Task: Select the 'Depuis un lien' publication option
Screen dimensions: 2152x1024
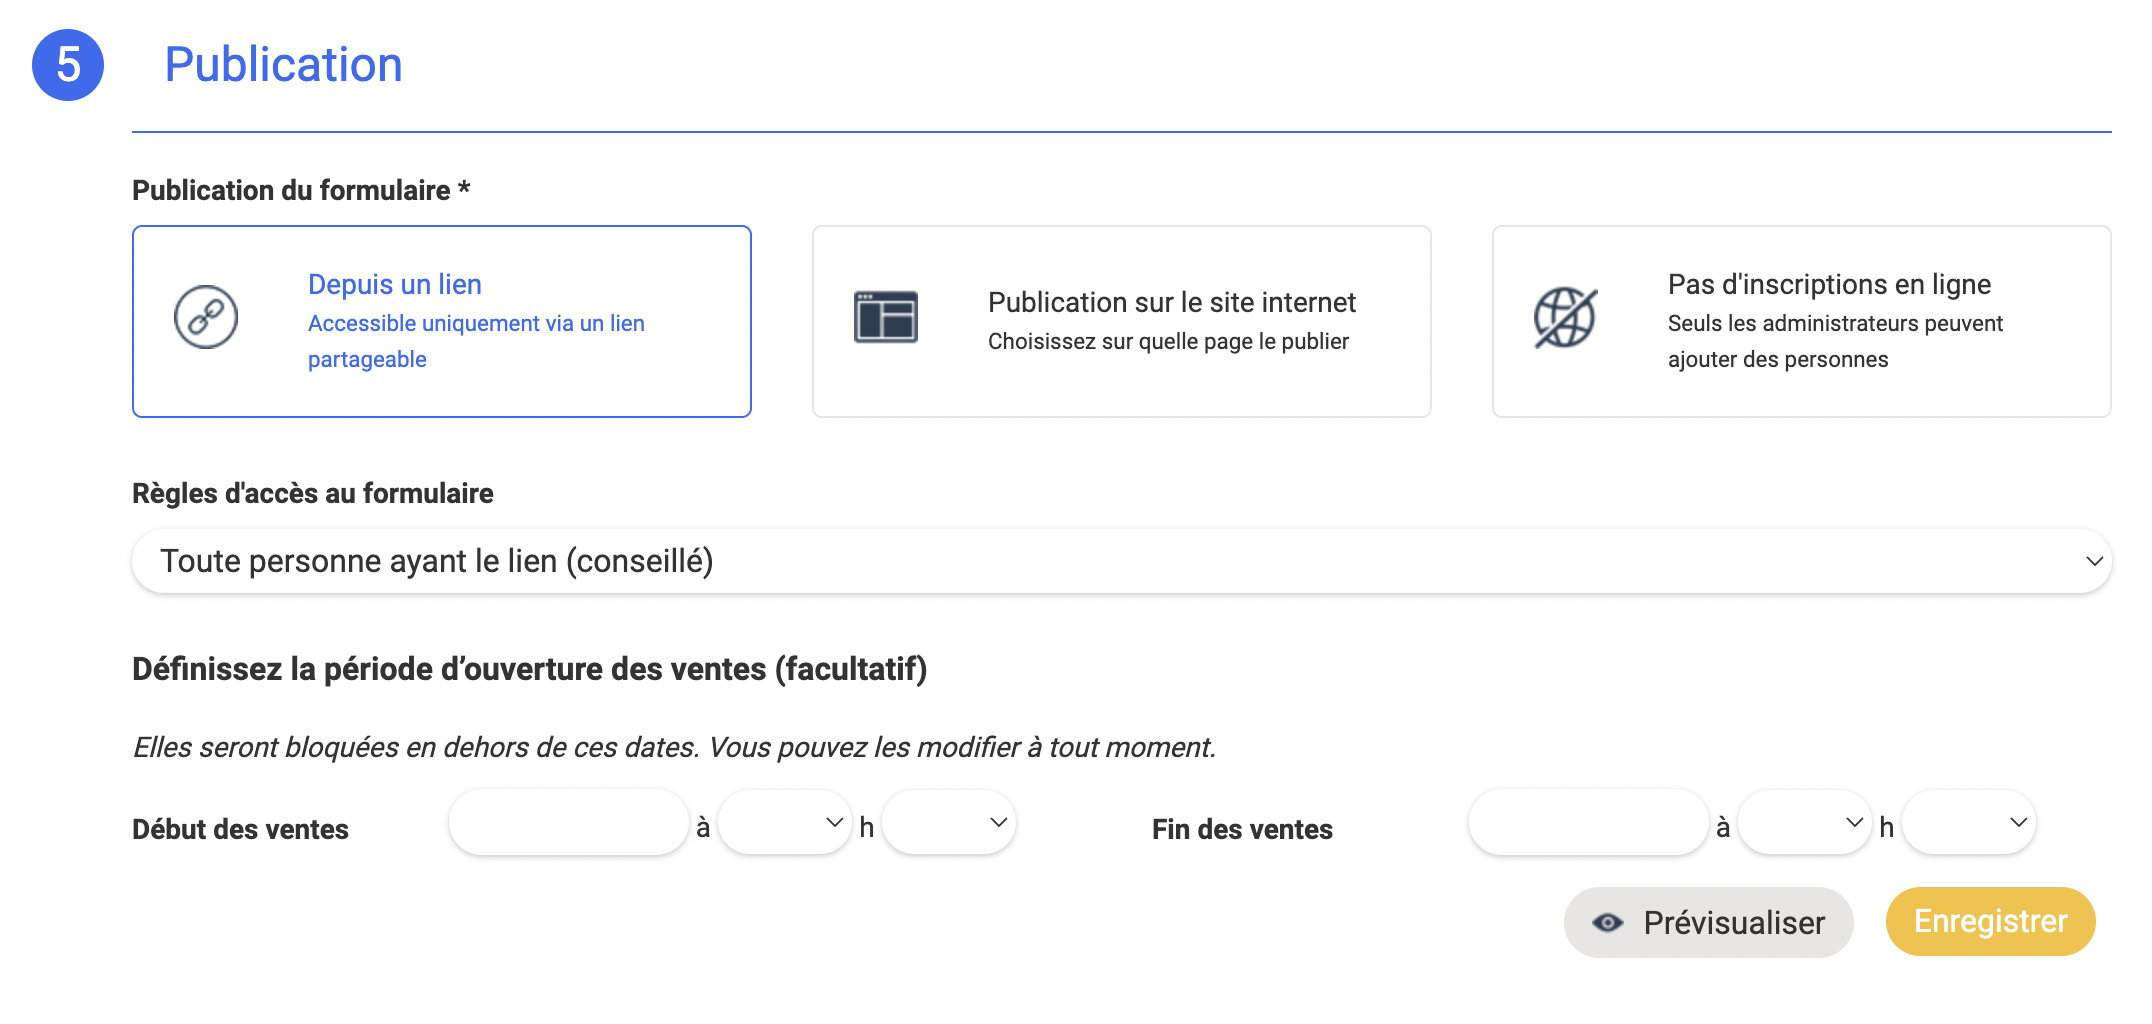Action: click(442, 321)
